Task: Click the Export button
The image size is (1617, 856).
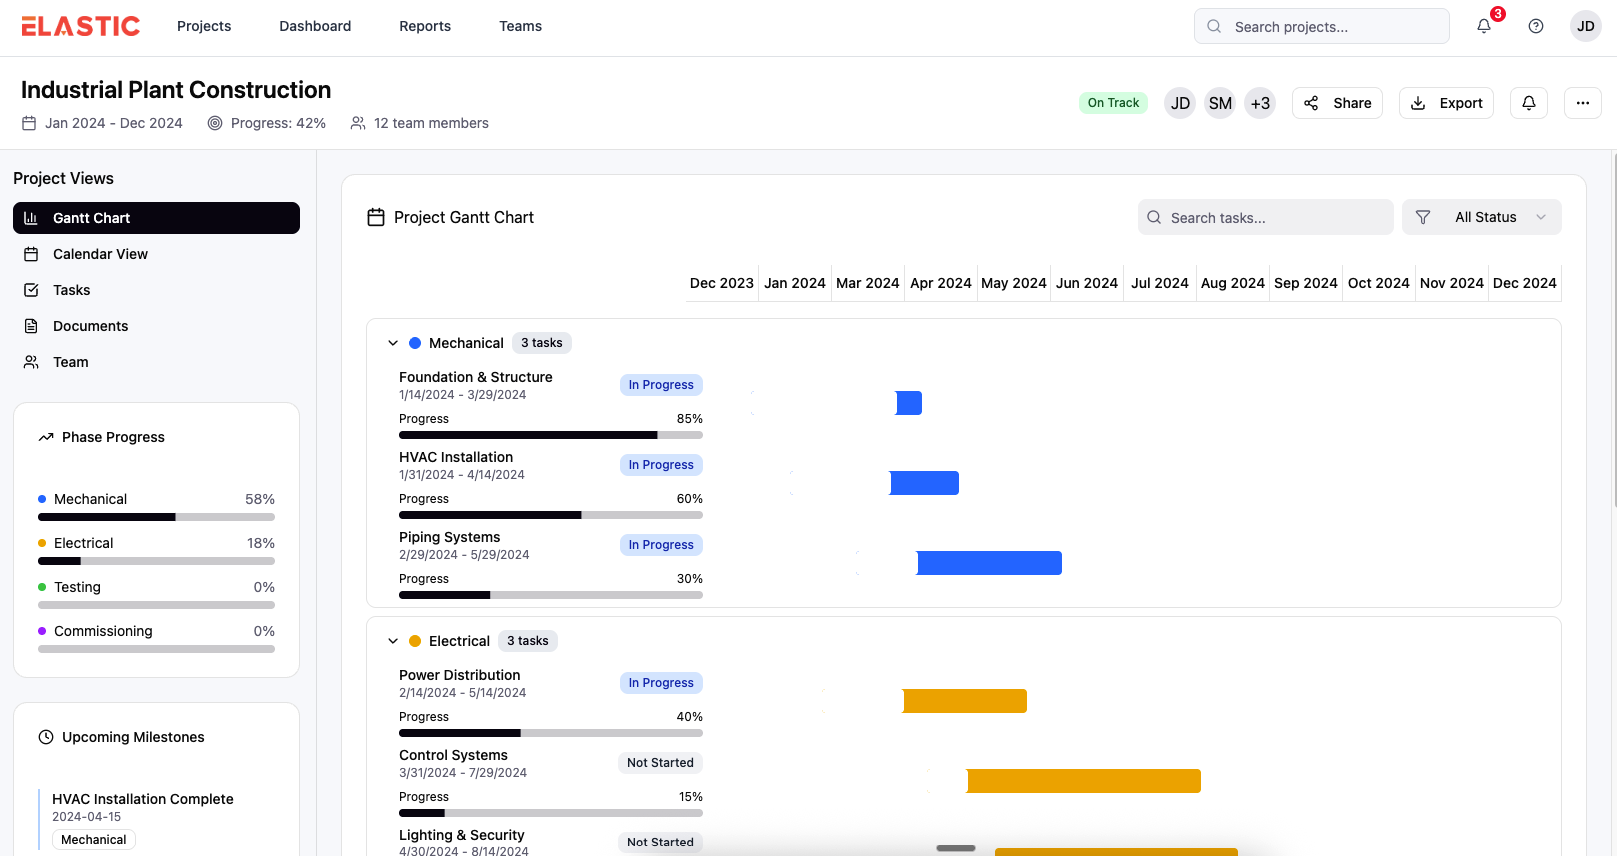Action: pos(1446,103)
